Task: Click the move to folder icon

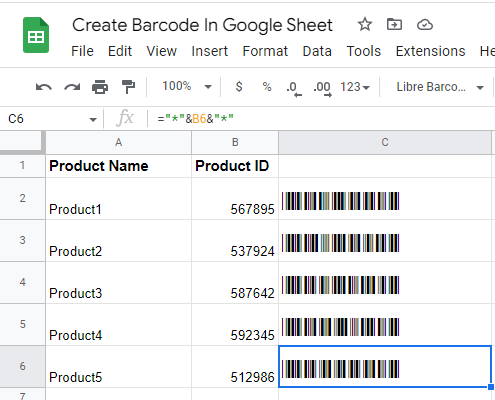Action: pyautogui.click(x=394, y=25)
